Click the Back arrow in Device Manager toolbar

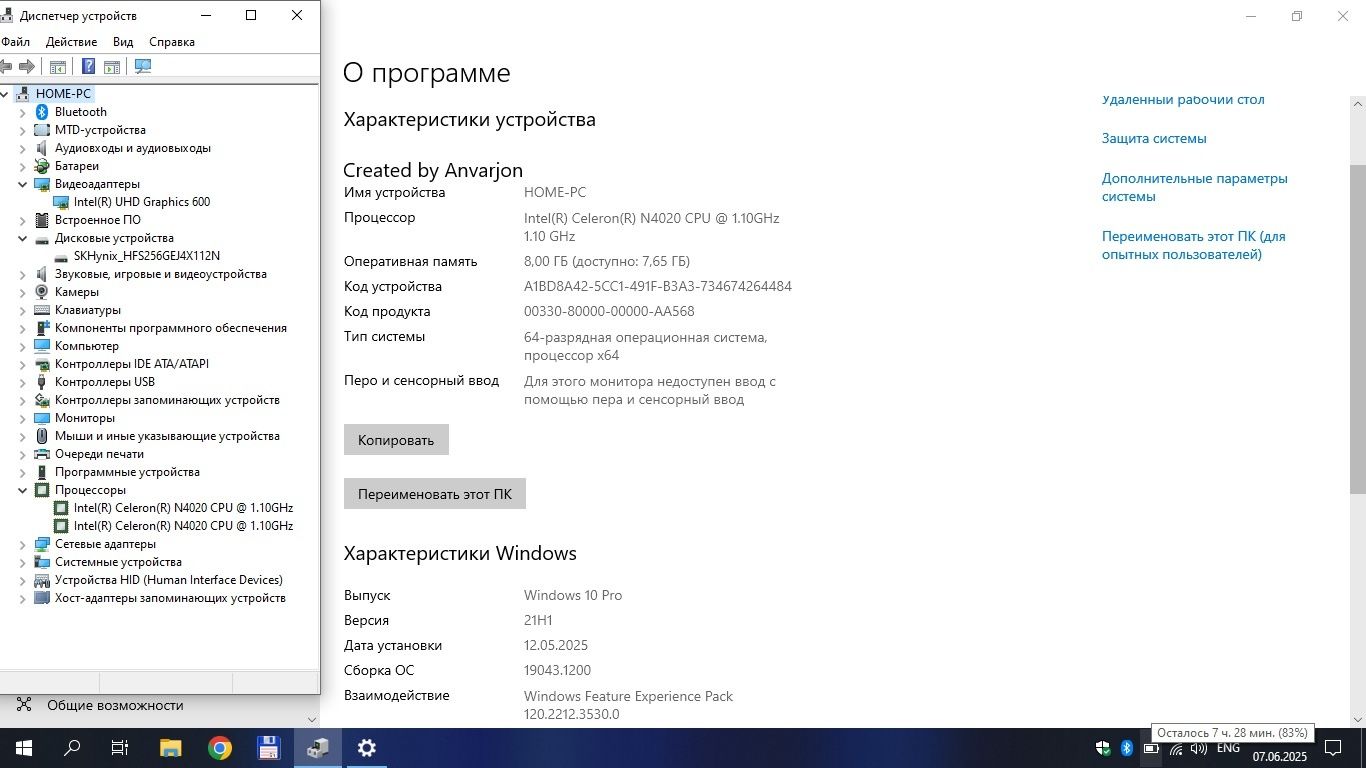pyautogui.click(x=6, y=66)
